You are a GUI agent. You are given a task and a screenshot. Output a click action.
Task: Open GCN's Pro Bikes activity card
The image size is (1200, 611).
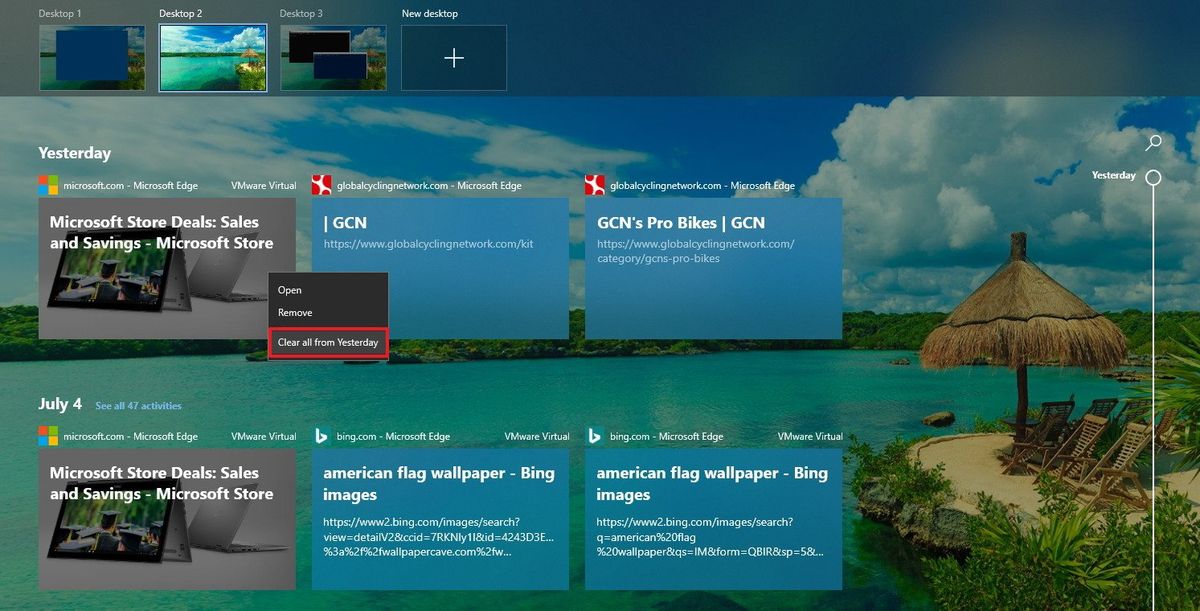click(714, 268)
